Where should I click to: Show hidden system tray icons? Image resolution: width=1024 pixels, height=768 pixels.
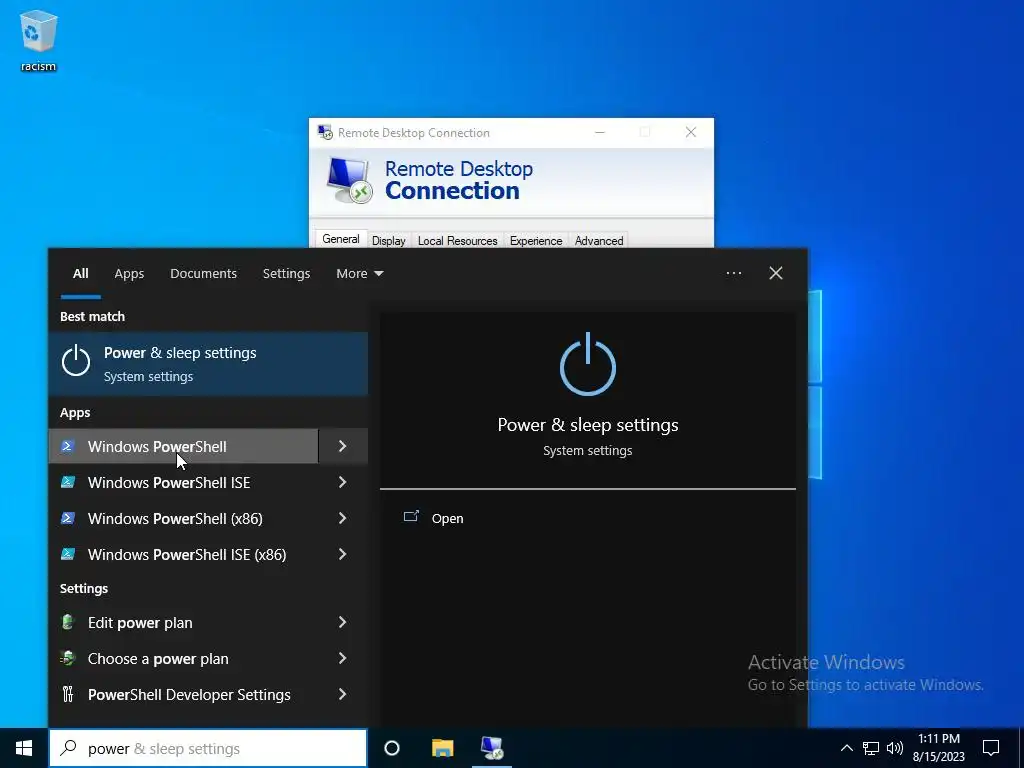point(846,748)
